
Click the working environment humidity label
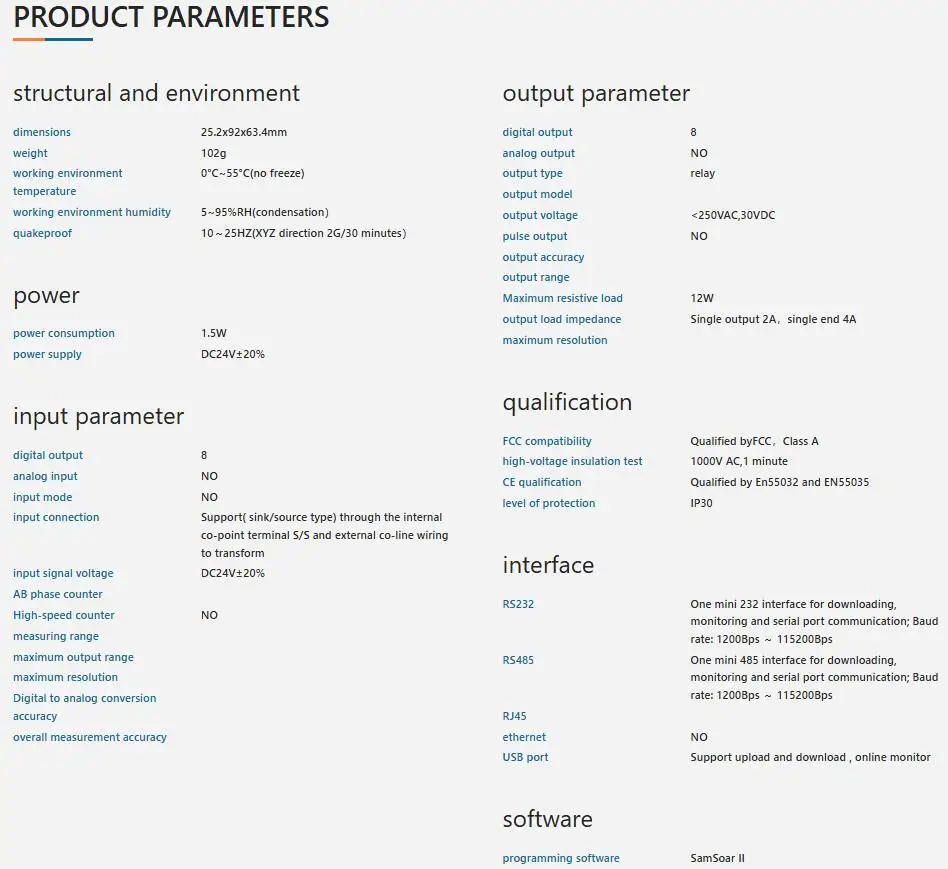(92, 212)
